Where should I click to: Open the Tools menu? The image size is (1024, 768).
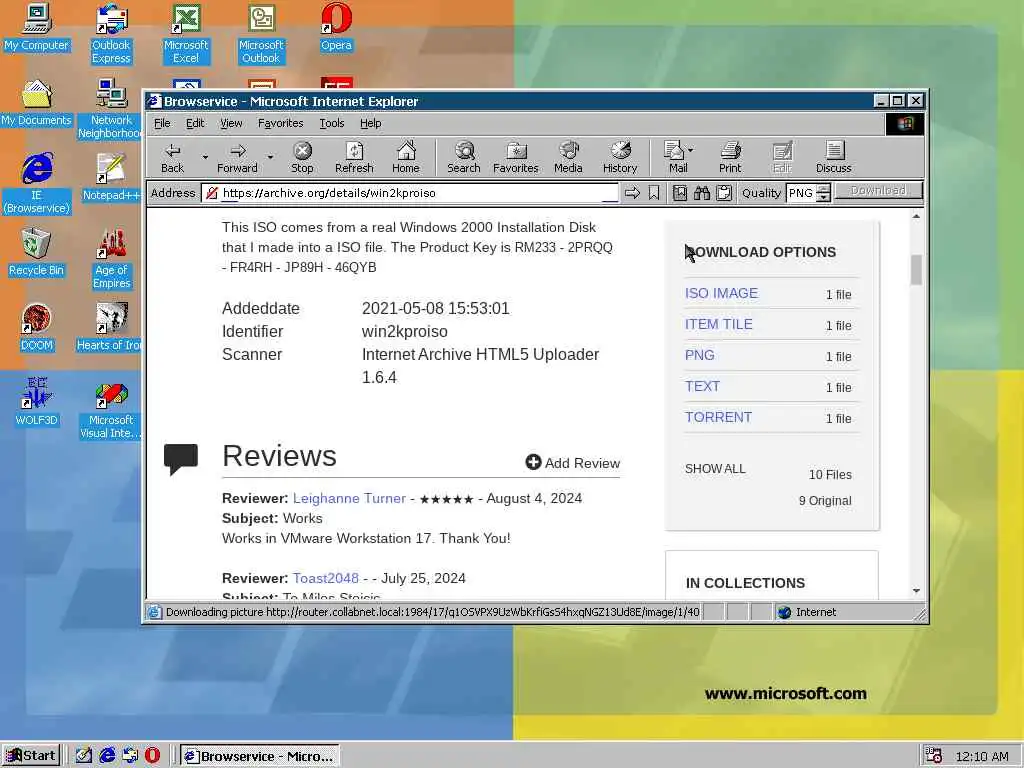[x=331, y=123]
